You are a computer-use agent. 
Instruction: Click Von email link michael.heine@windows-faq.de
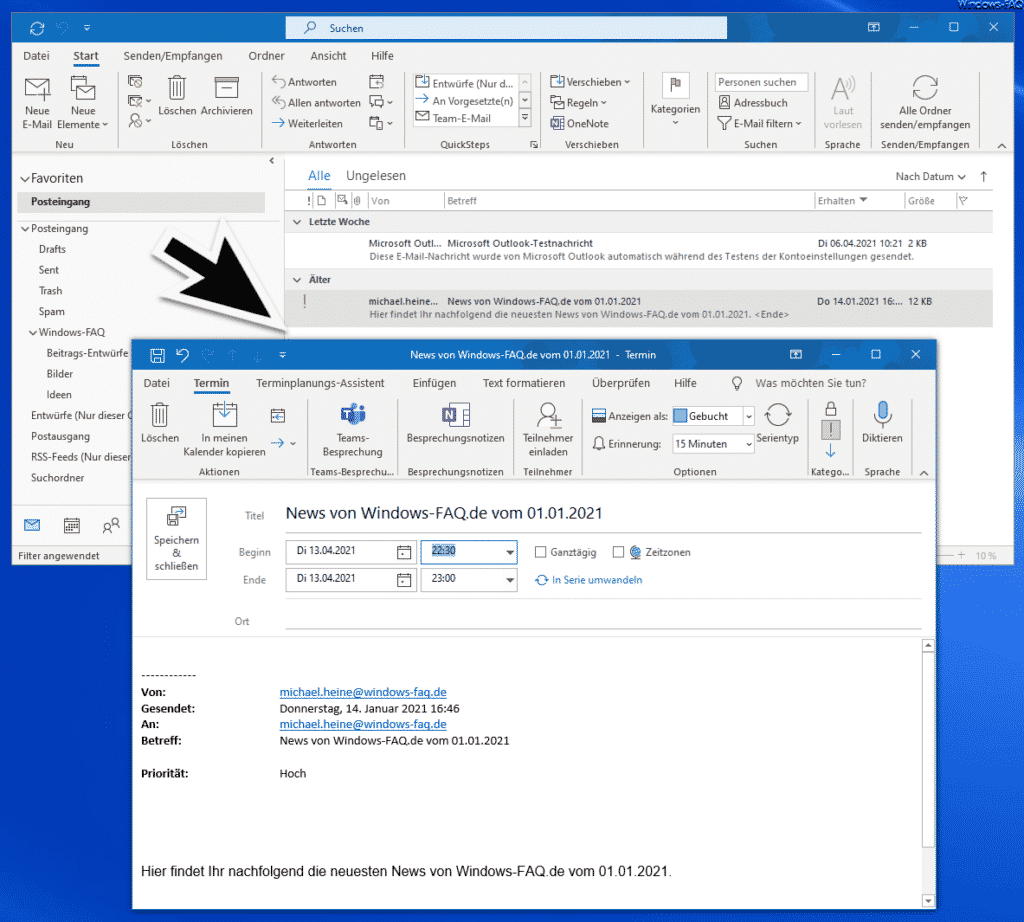363,692
